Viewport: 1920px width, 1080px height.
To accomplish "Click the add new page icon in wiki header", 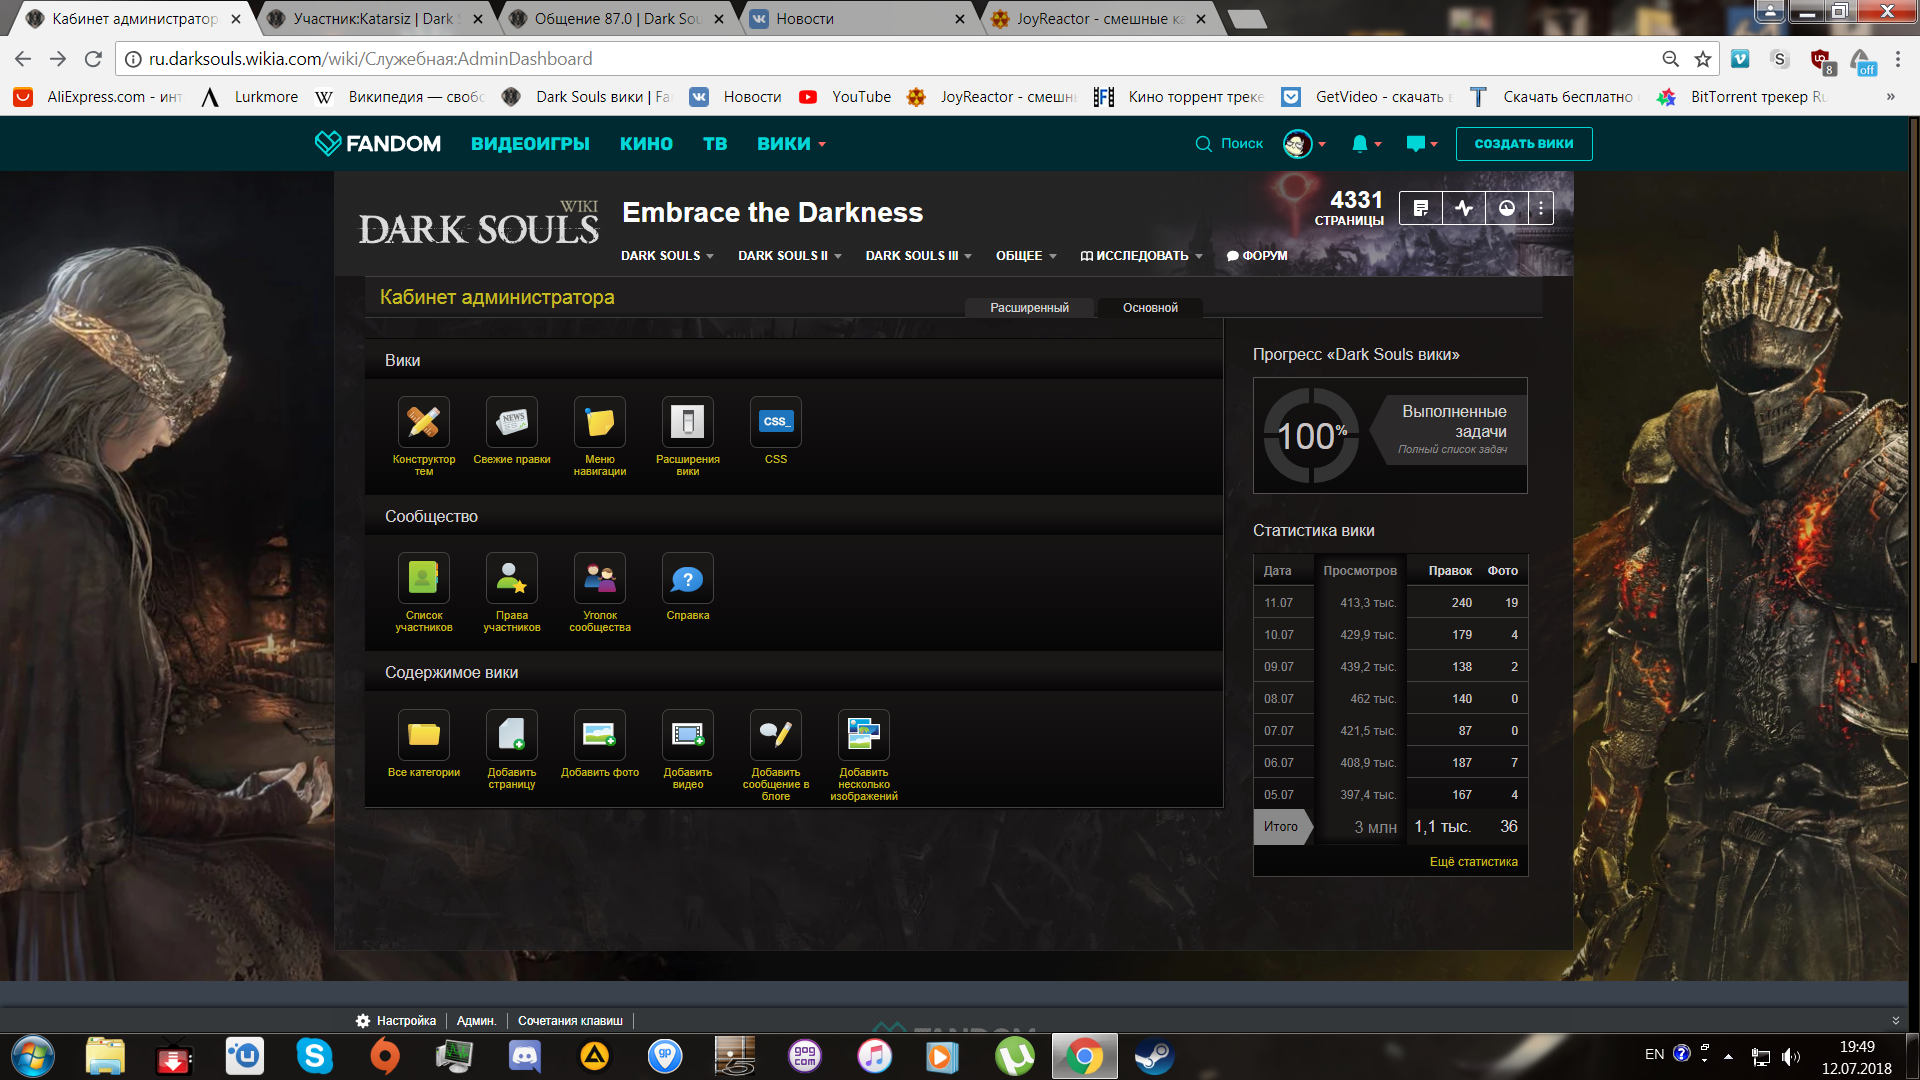I will tap(1420, 208).
